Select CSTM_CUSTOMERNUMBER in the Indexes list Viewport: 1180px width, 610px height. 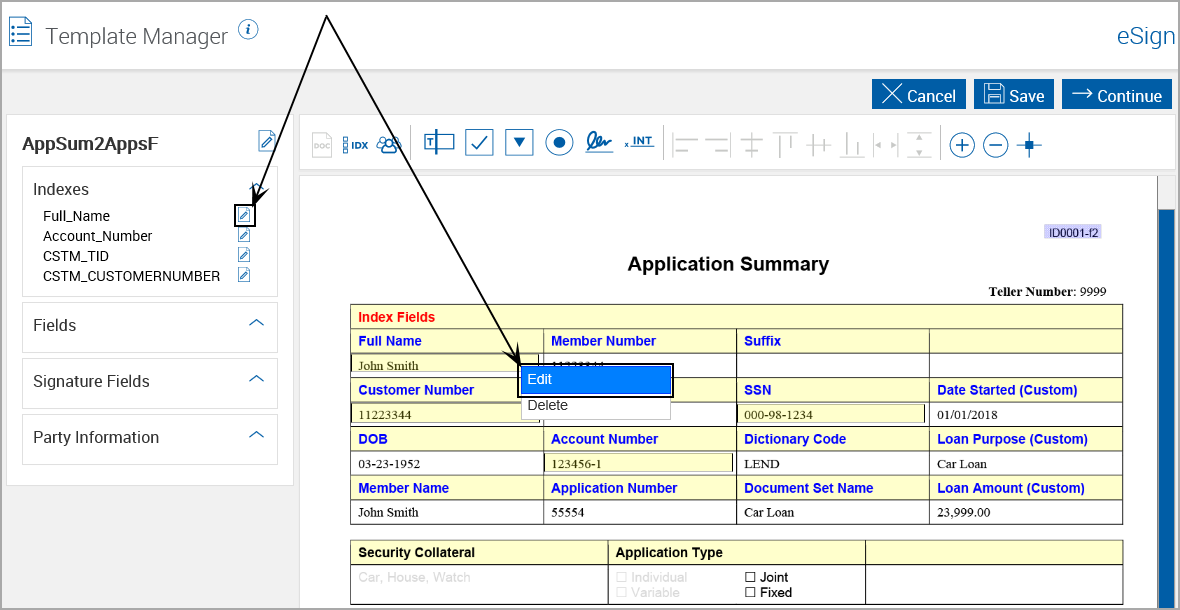pyautogui.click(x=132, y=276)
